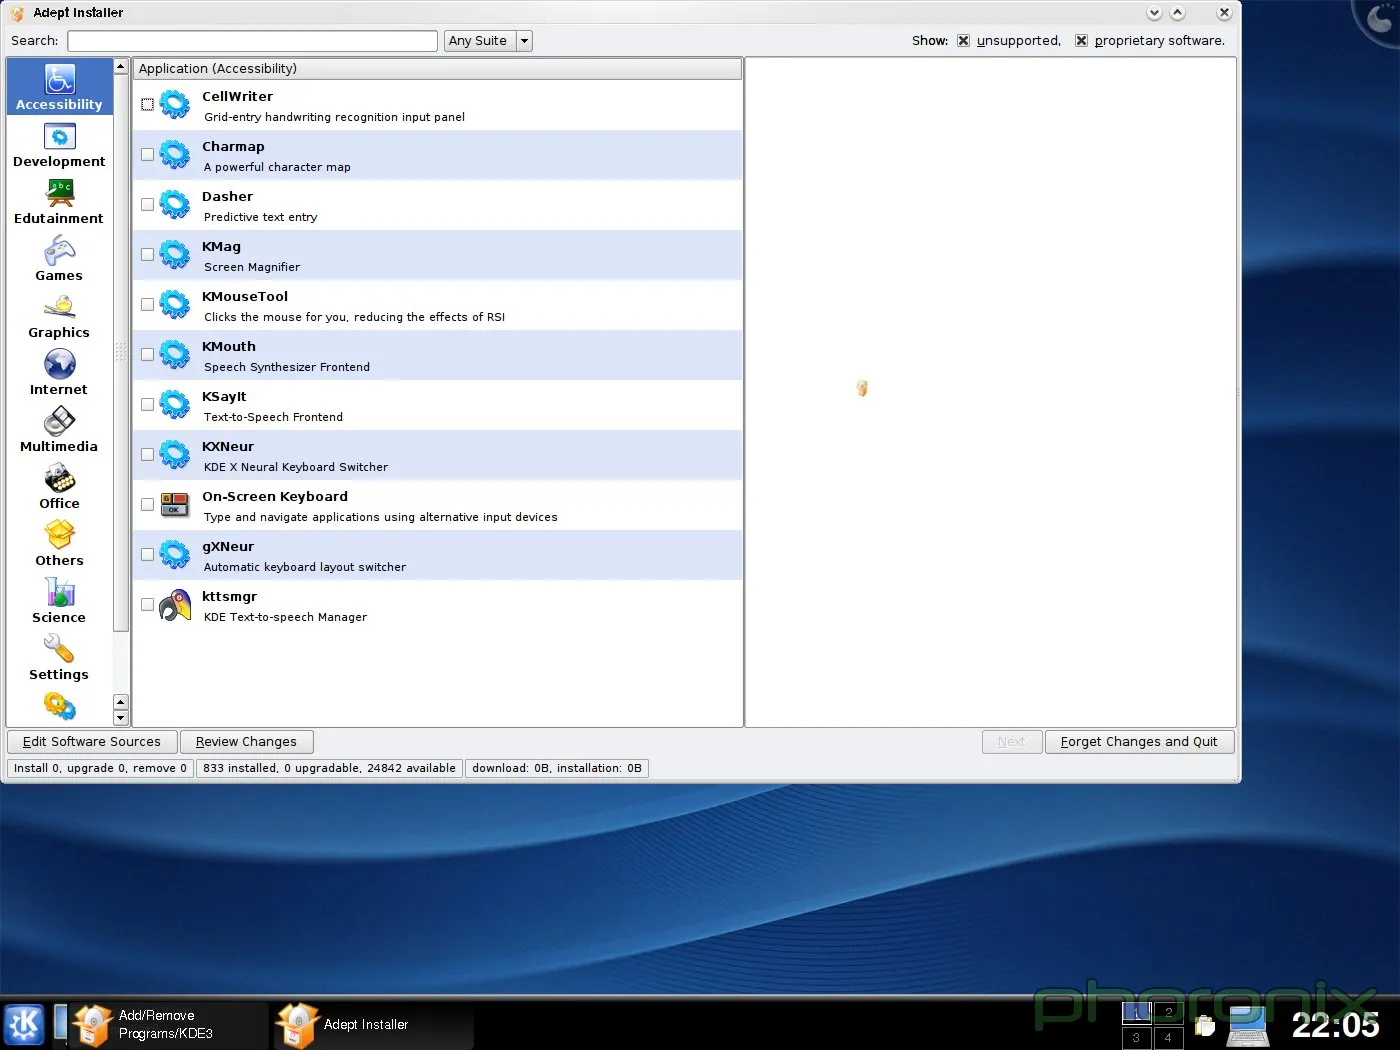
Task: Click the '833 installed' status entry
Action: pyautogui.click(x=329, y=768)
